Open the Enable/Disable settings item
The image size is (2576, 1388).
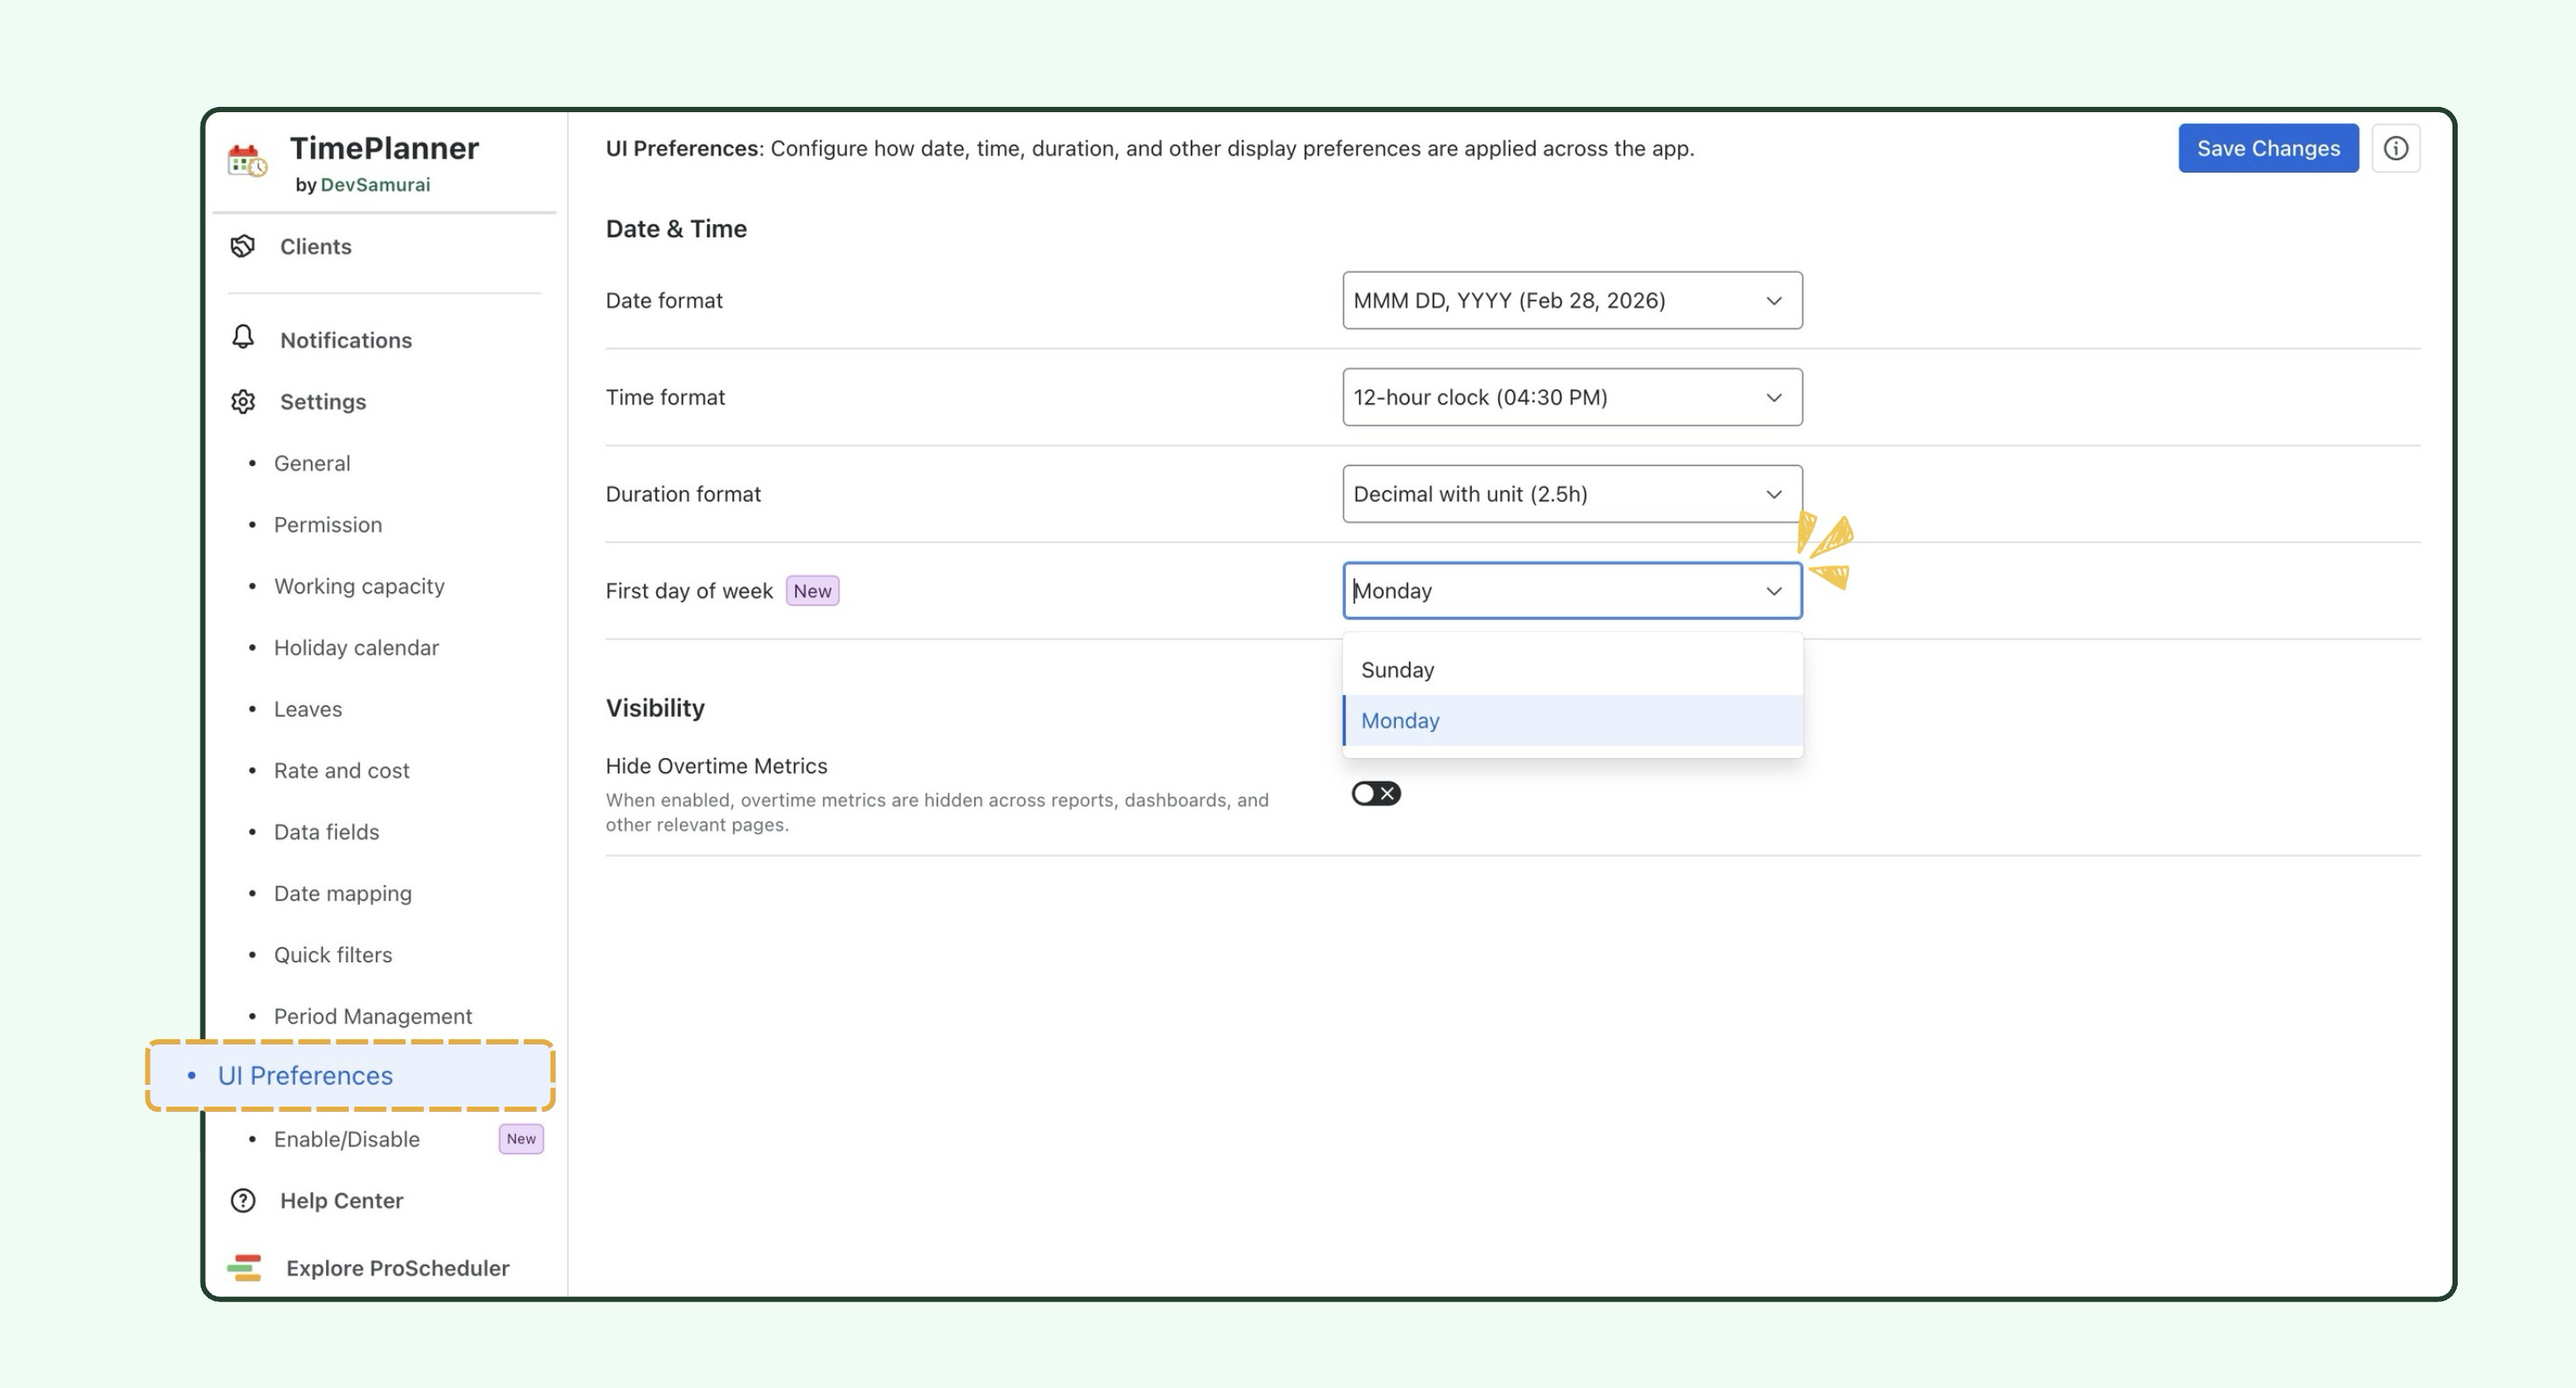346,1139
